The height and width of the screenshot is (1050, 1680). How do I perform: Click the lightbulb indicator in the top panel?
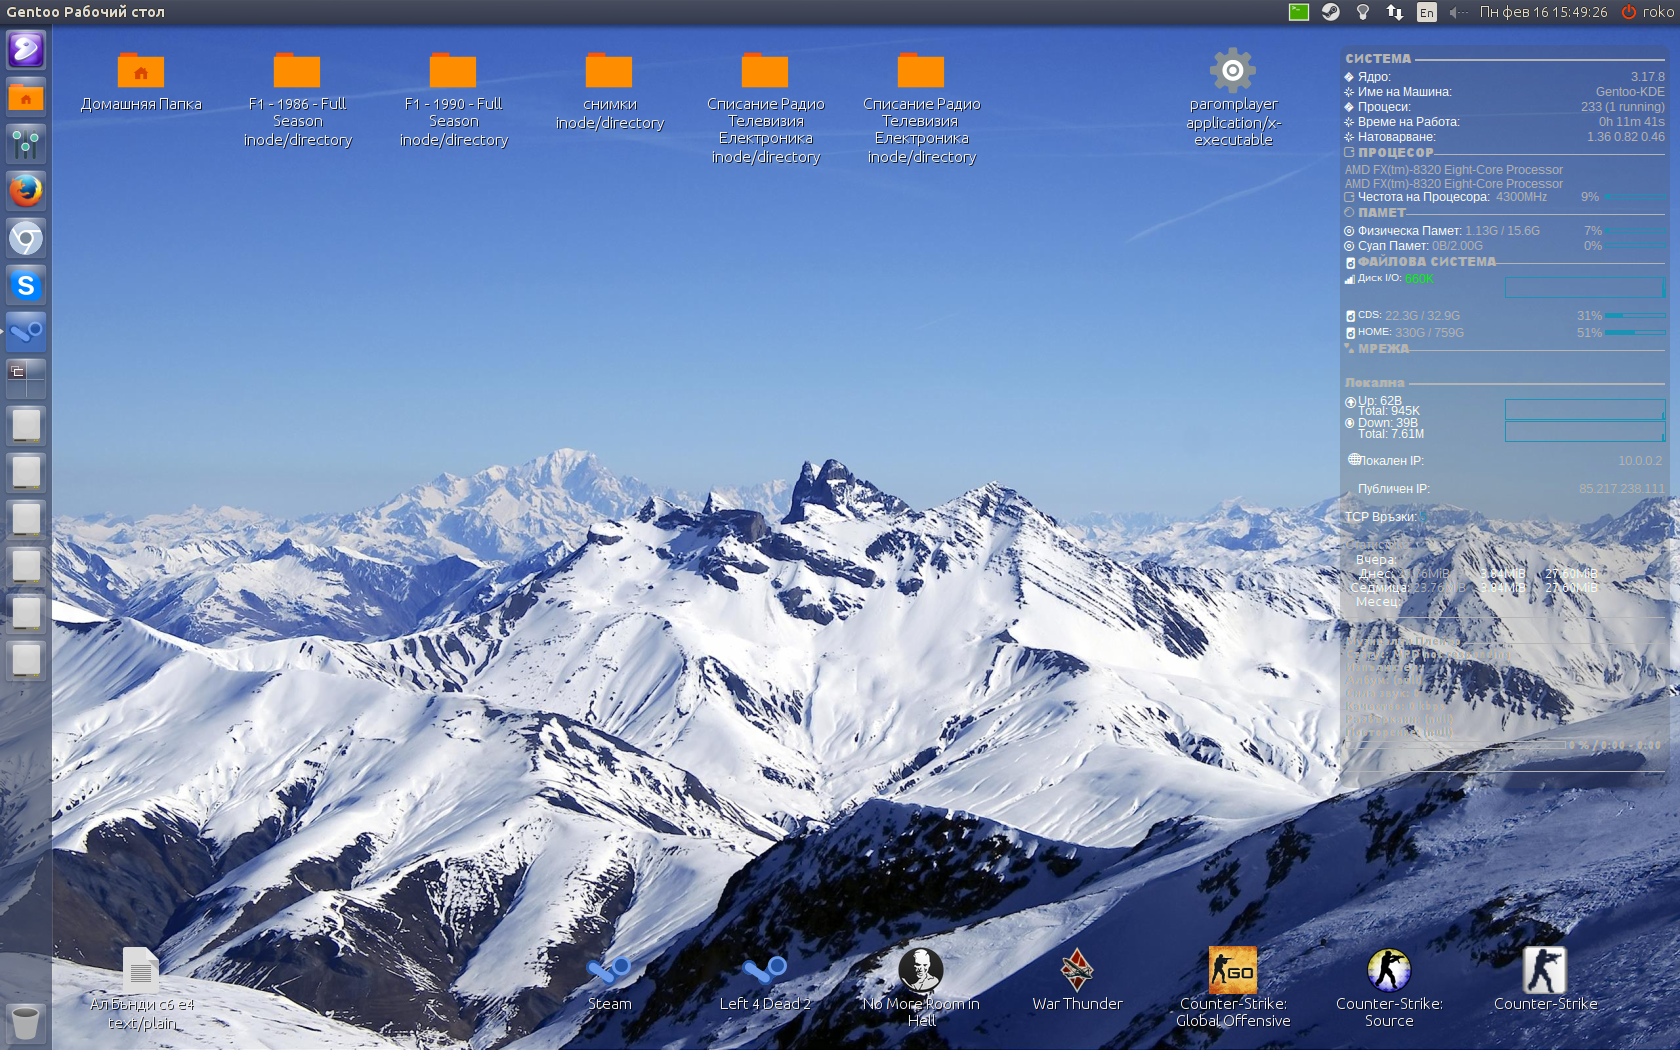(x=1362, y=12)
